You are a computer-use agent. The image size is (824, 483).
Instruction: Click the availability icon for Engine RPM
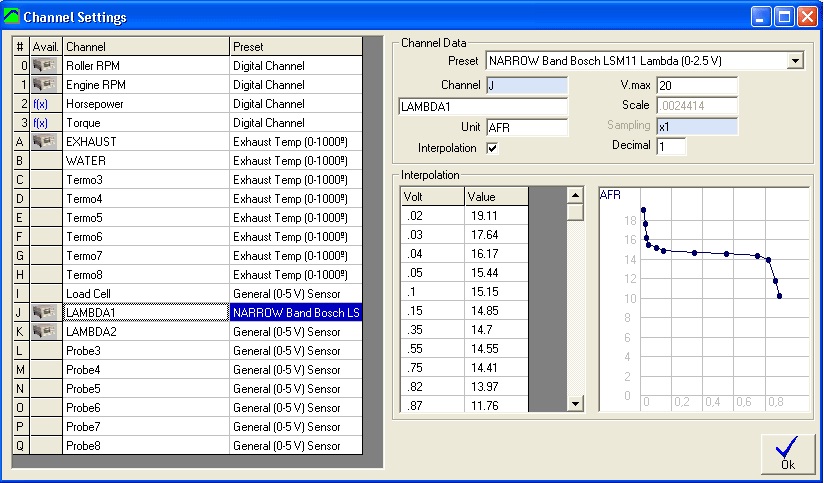tap(46, 85)
